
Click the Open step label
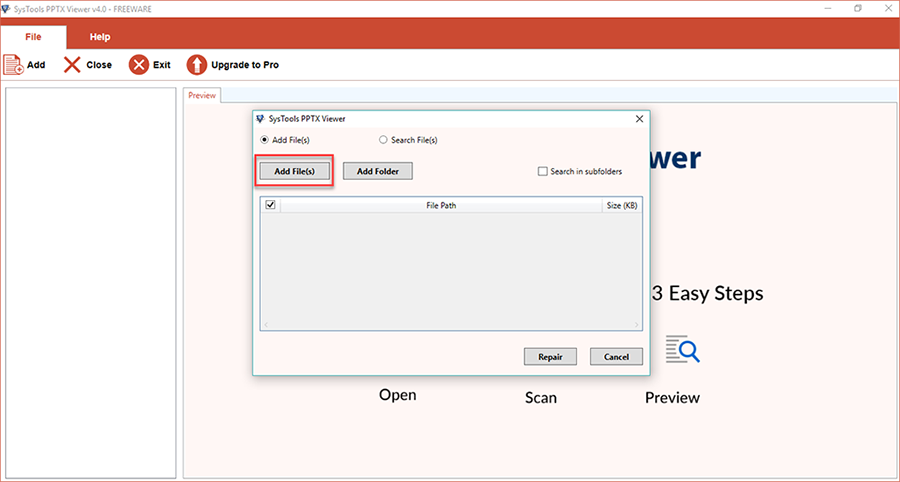(x=398, y=395)
